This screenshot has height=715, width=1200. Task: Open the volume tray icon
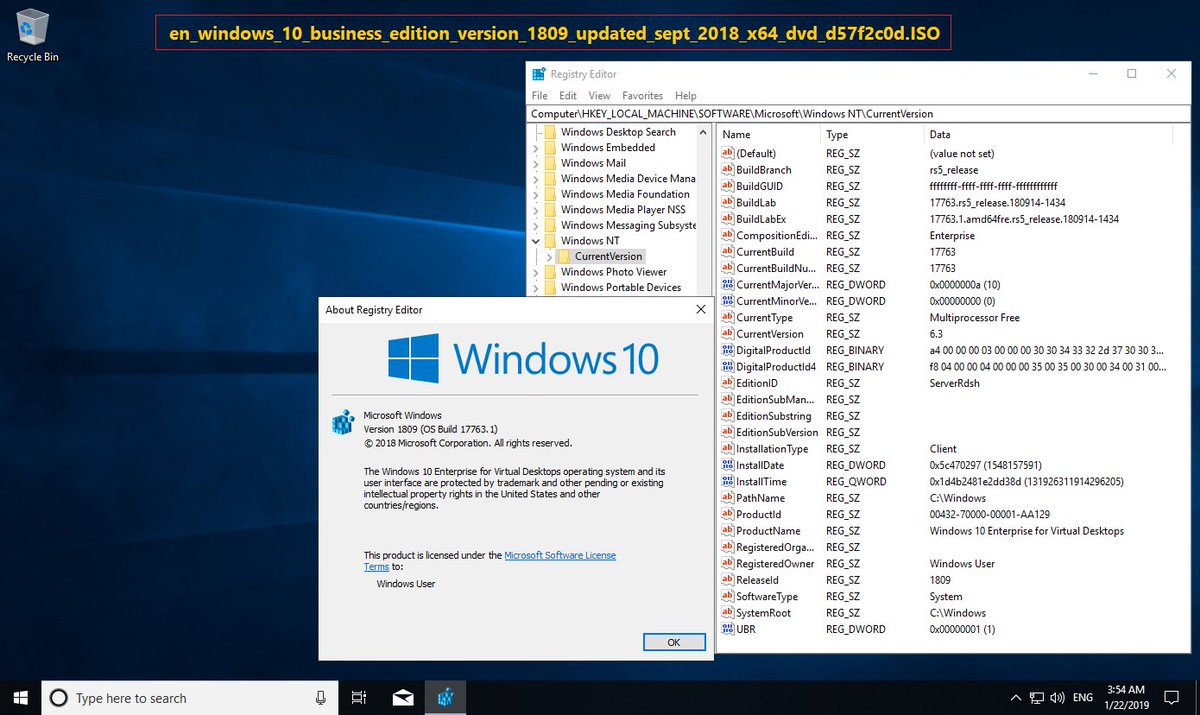tap(1059, 698)
